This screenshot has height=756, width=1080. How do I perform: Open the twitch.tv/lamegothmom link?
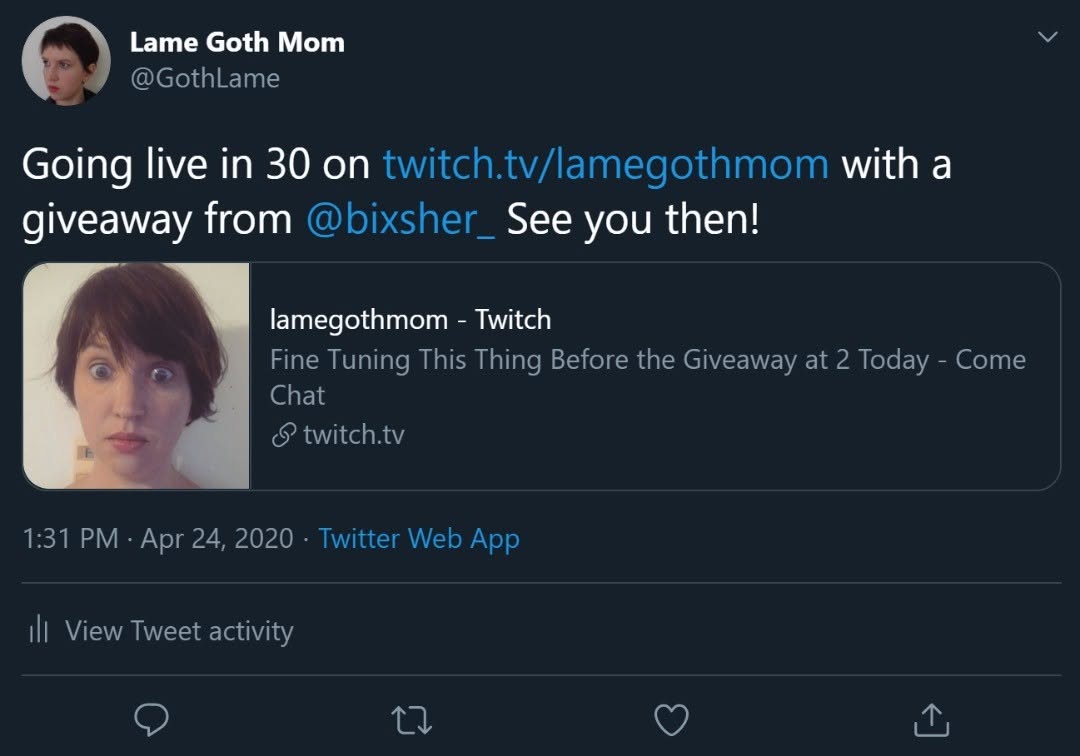[x=605, y=163]
